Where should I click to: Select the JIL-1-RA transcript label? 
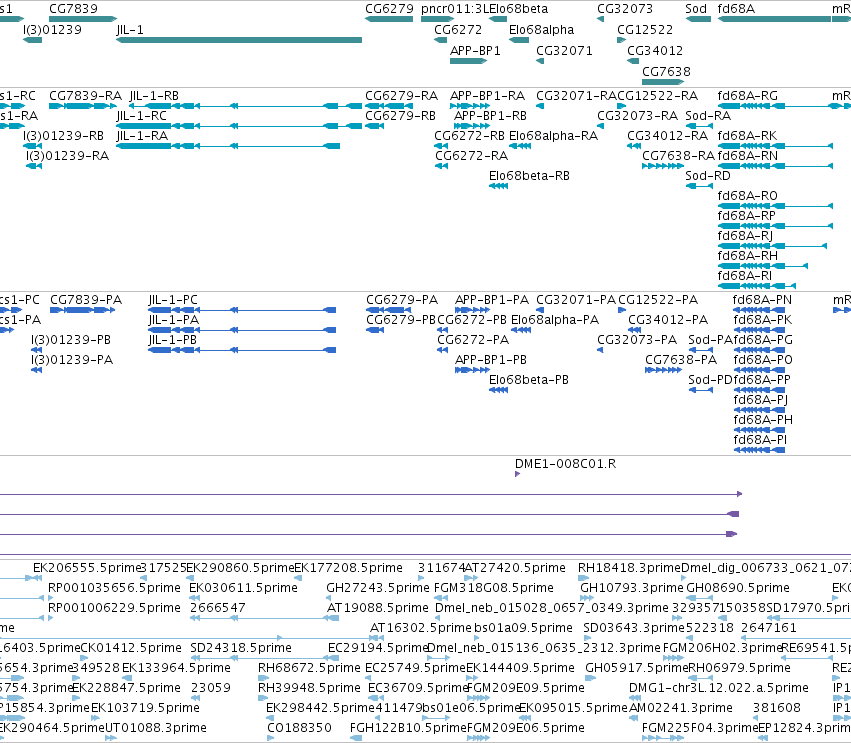tap(142, 136)
